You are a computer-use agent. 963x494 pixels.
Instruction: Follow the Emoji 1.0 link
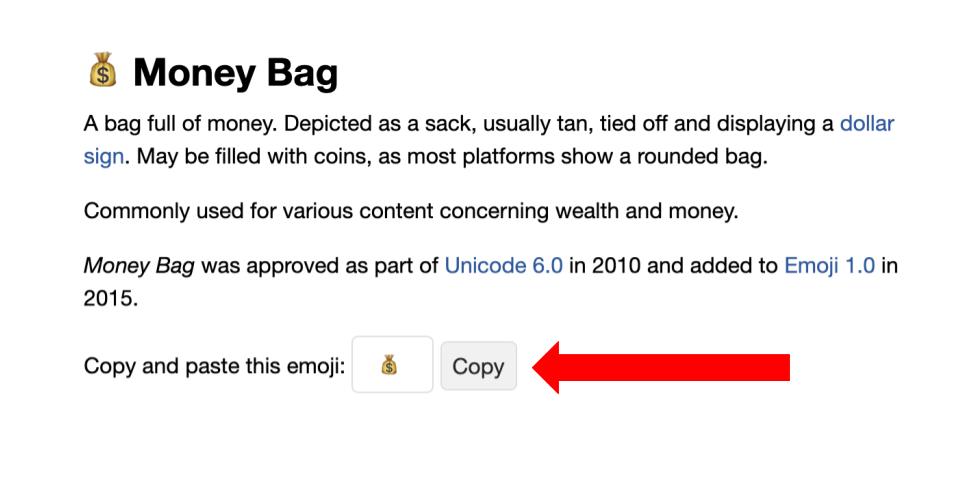click(x=830, y=265)
